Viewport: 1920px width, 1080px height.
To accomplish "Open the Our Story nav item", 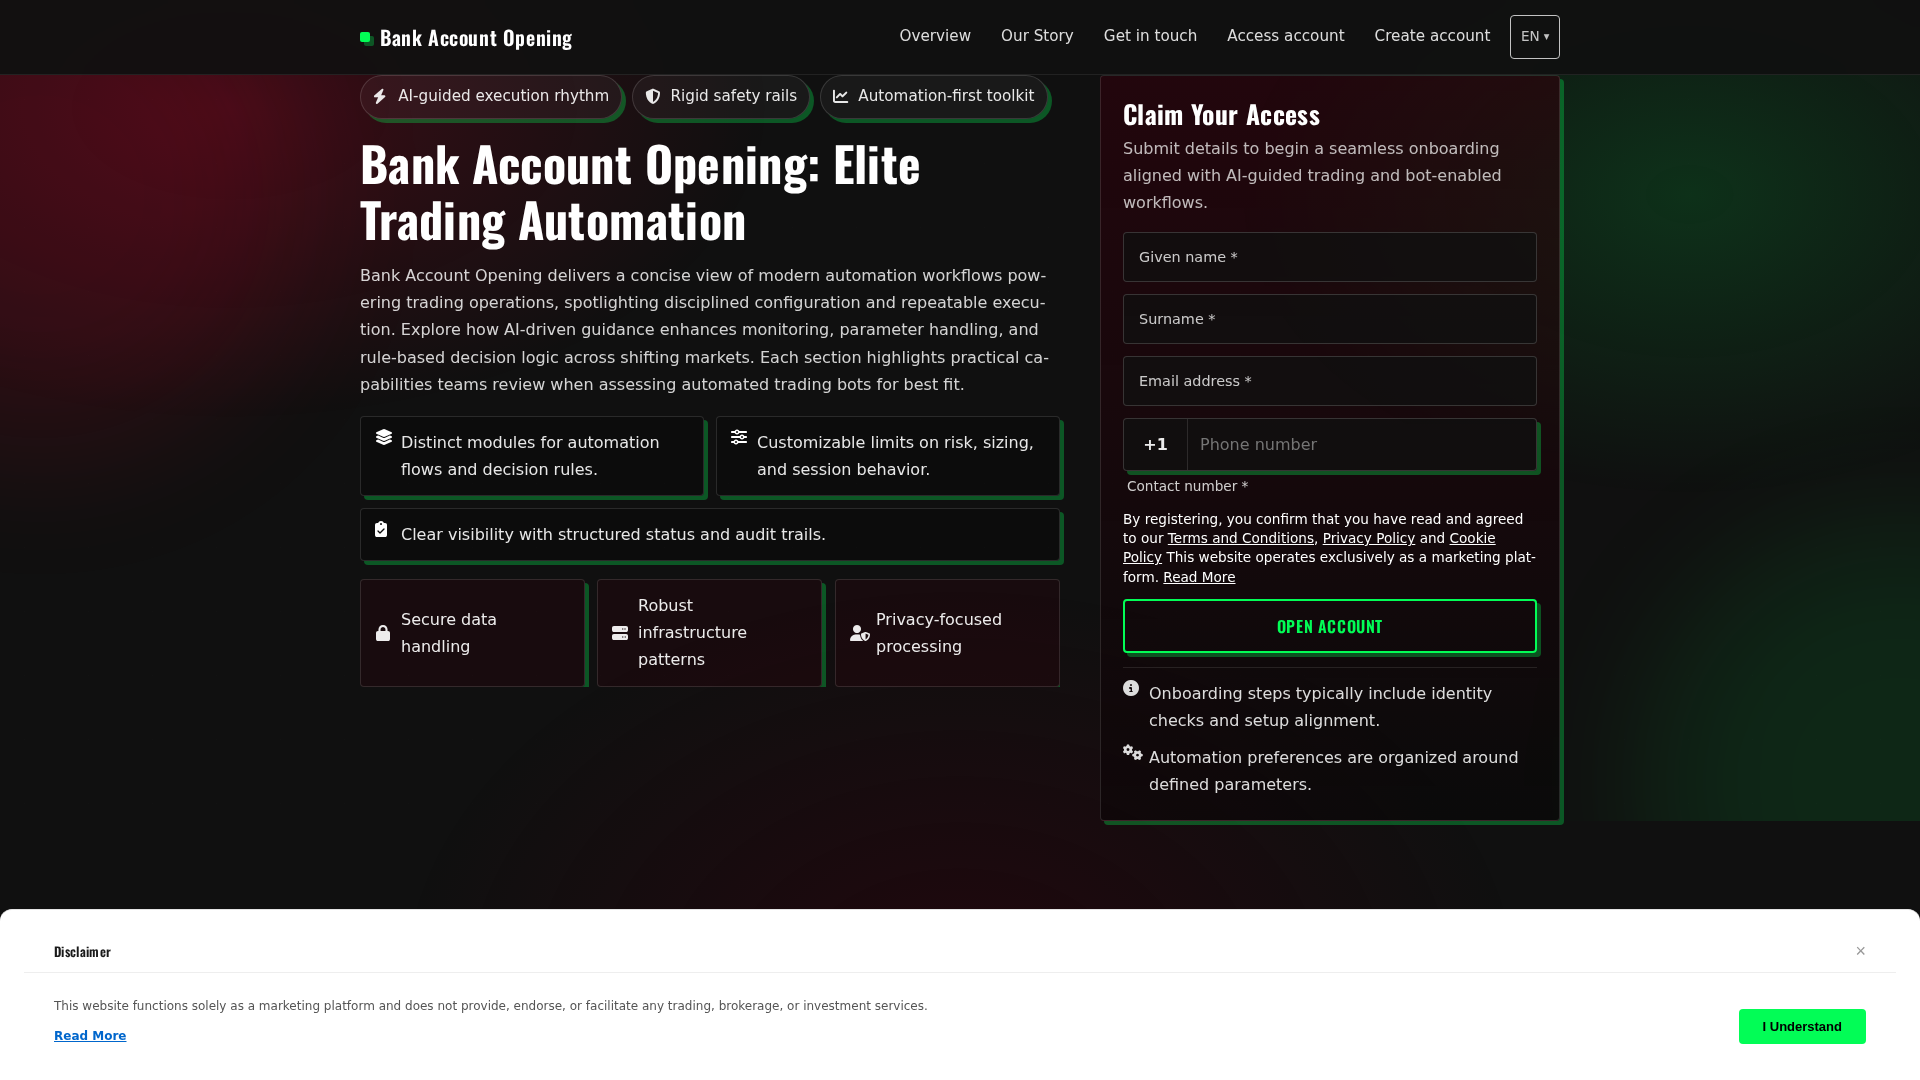I will tap(1037, 36).
